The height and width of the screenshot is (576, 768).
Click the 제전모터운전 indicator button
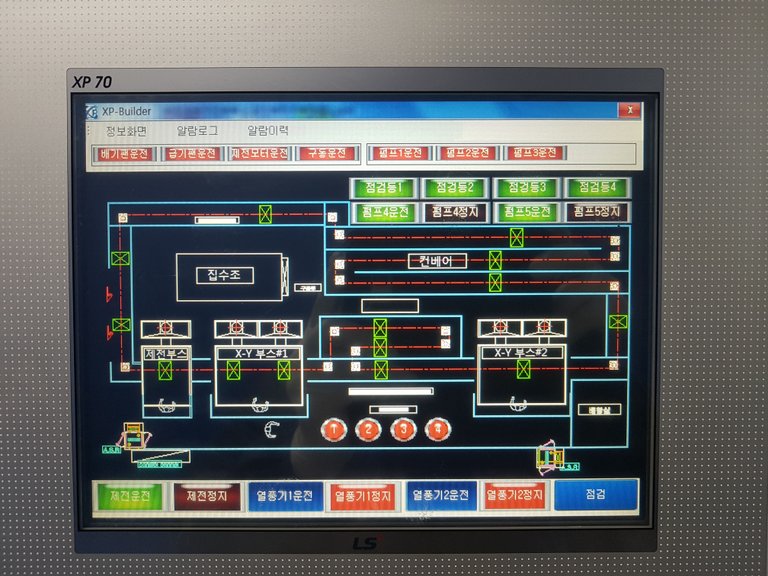[x=260, y=153]
